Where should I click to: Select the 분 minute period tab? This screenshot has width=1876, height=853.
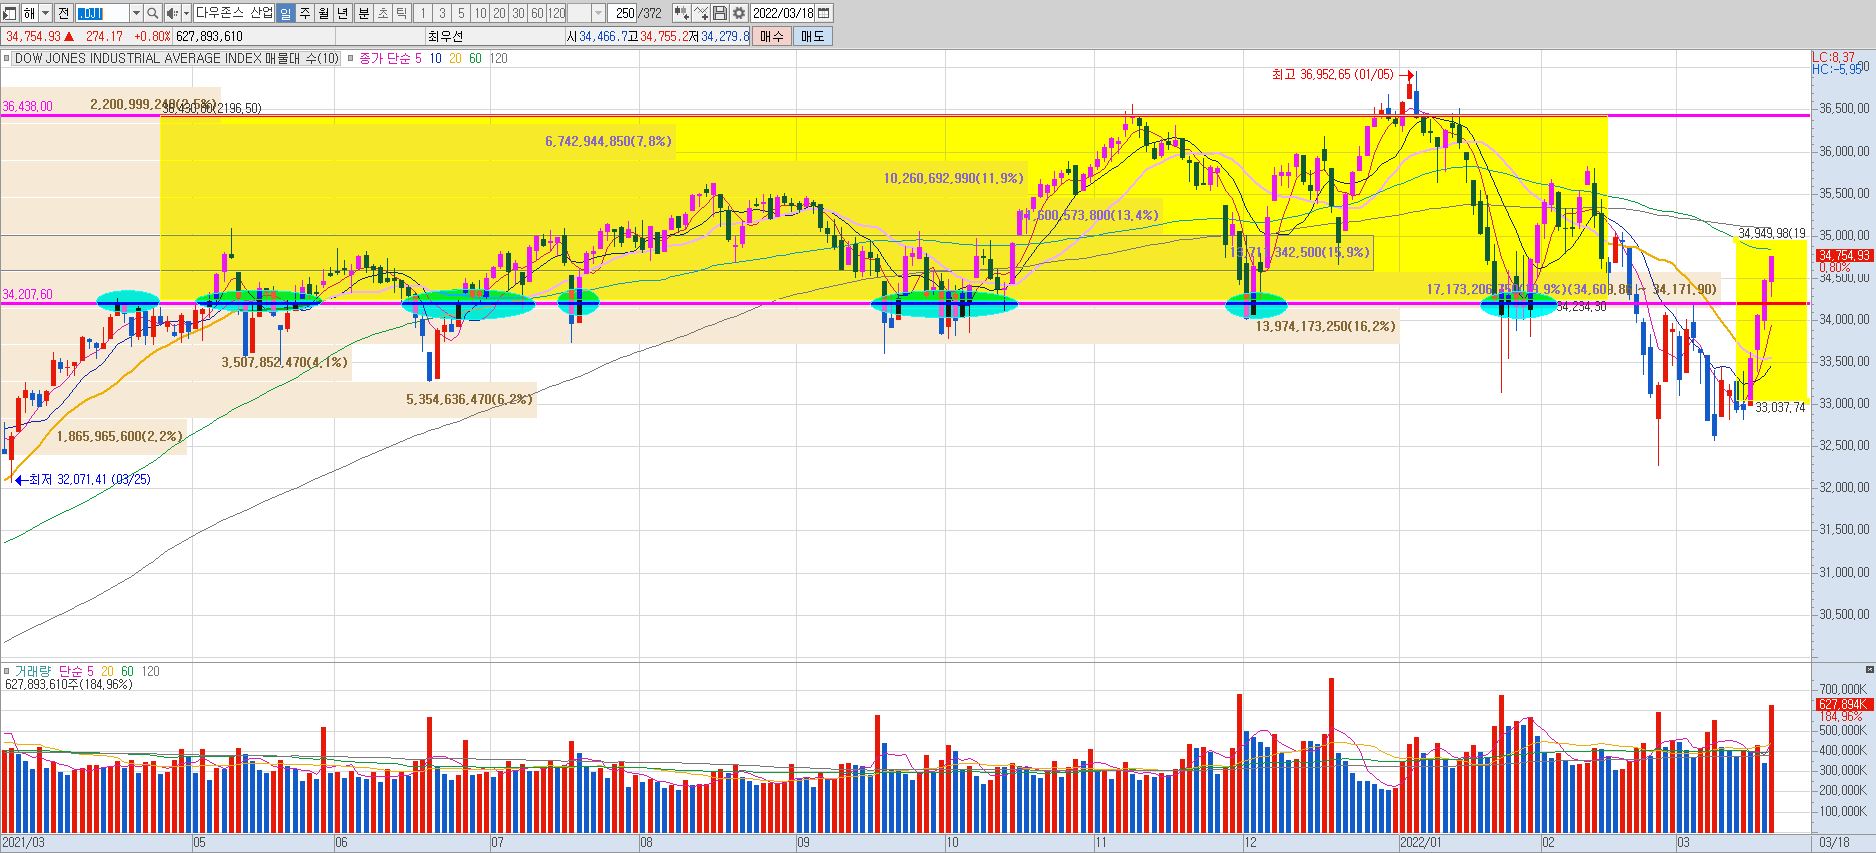coord(363,13)
